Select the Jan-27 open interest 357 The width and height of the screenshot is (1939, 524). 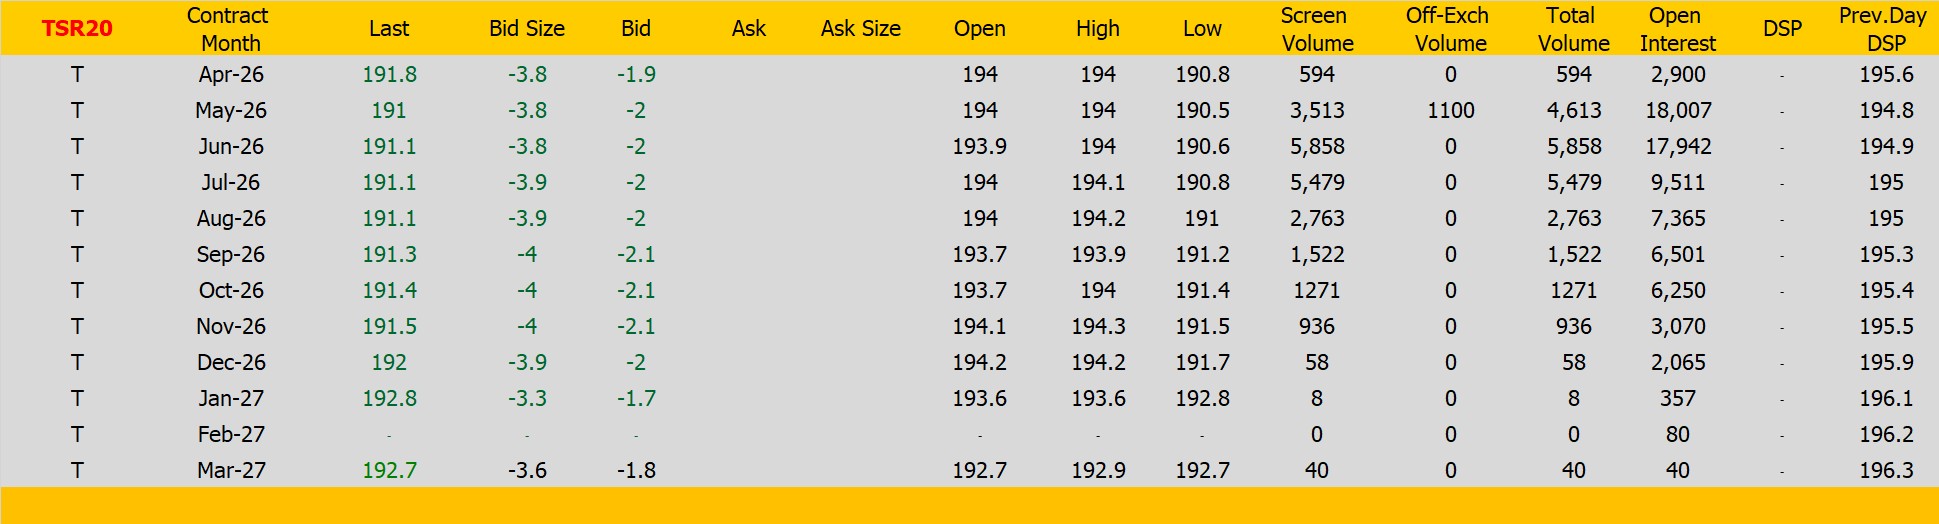(1677, 399)
